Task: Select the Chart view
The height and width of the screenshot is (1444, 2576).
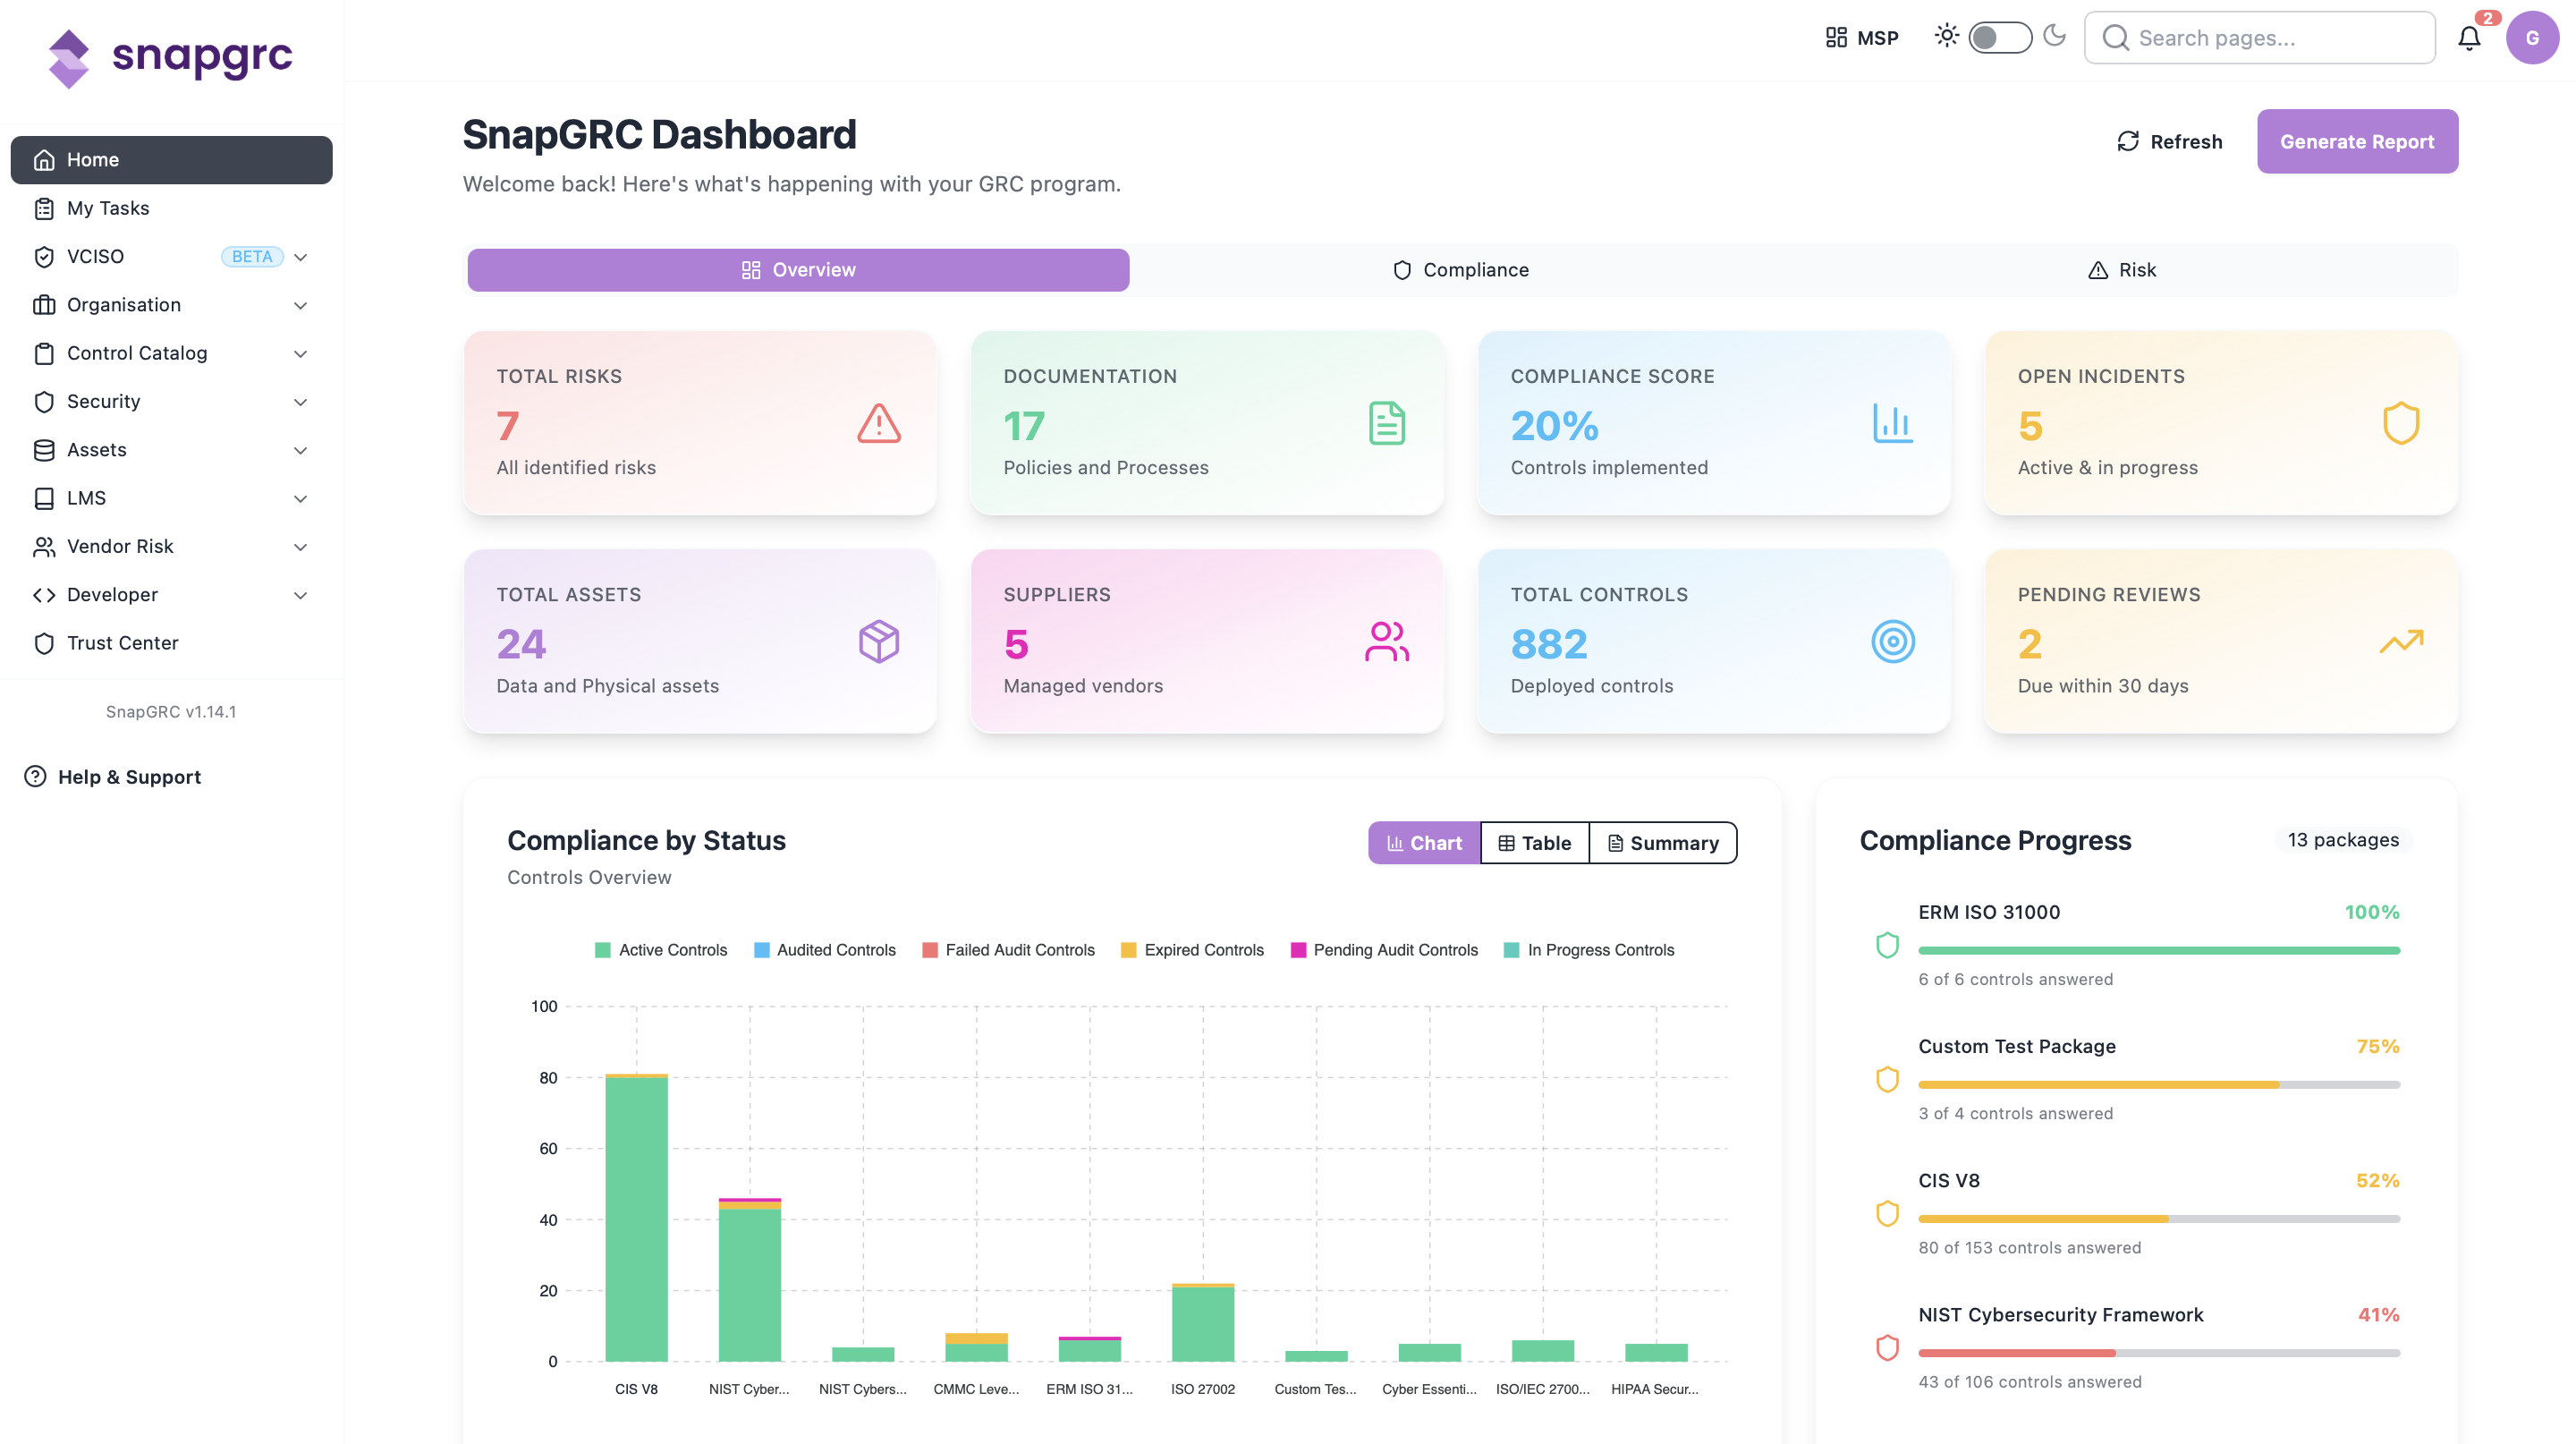Action: [x=1424, y=843]
